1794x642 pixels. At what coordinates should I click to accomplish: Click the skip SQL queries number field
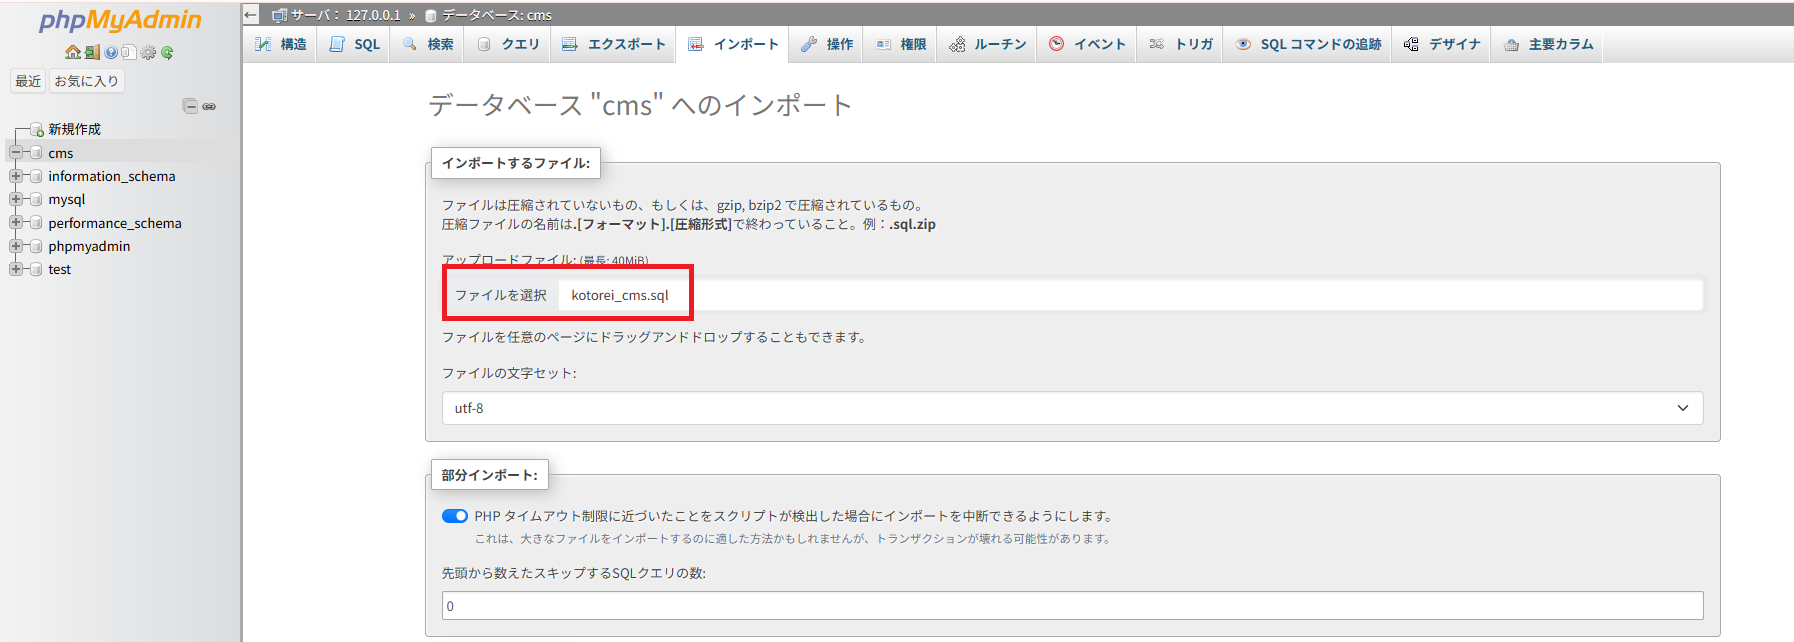1072,606
